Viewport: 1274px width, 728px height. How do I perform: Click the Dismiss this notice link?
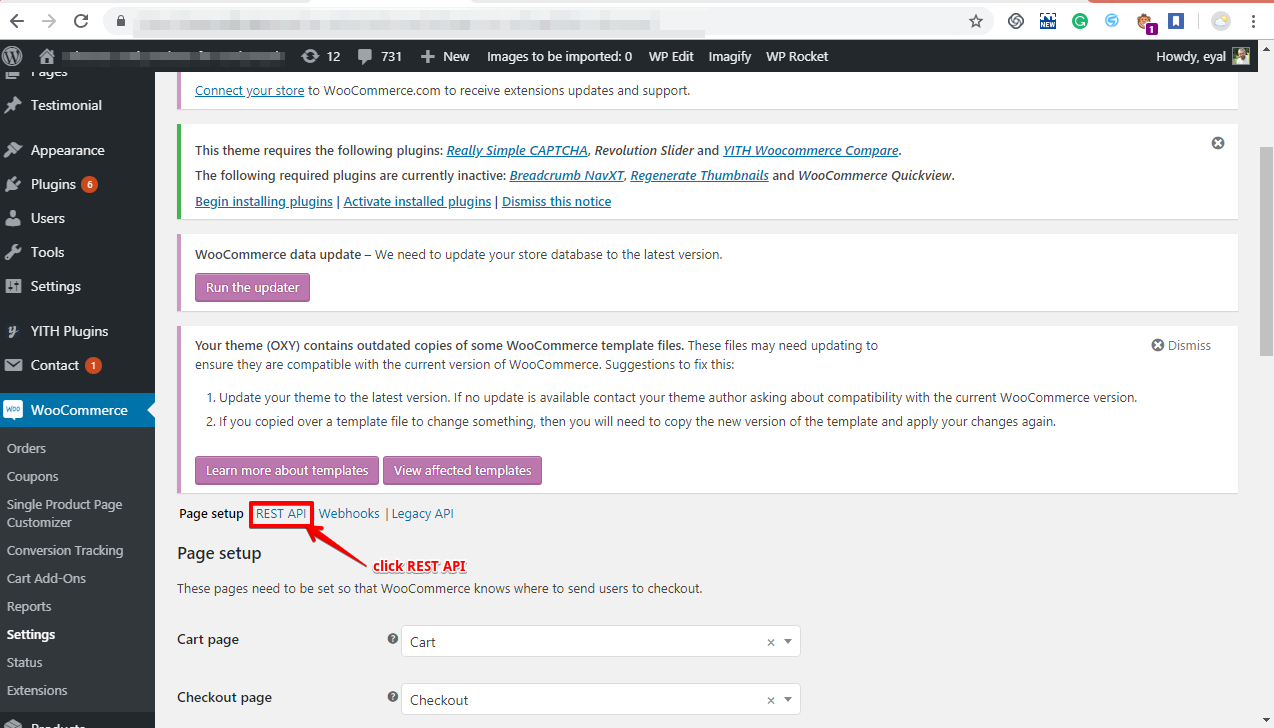pyautogui.click(x=557, y=201)
